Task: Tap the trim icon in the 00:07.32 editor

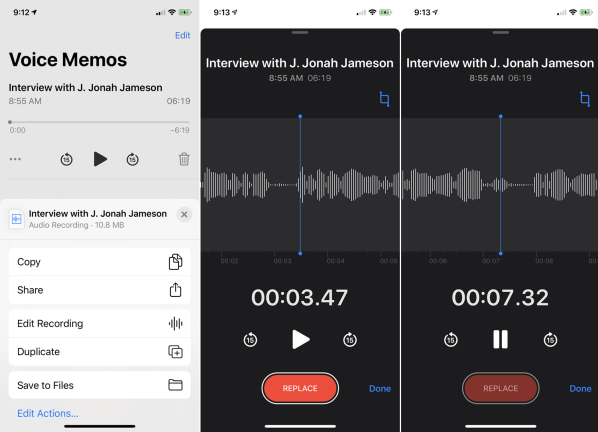Action: [x=585, y=99]
